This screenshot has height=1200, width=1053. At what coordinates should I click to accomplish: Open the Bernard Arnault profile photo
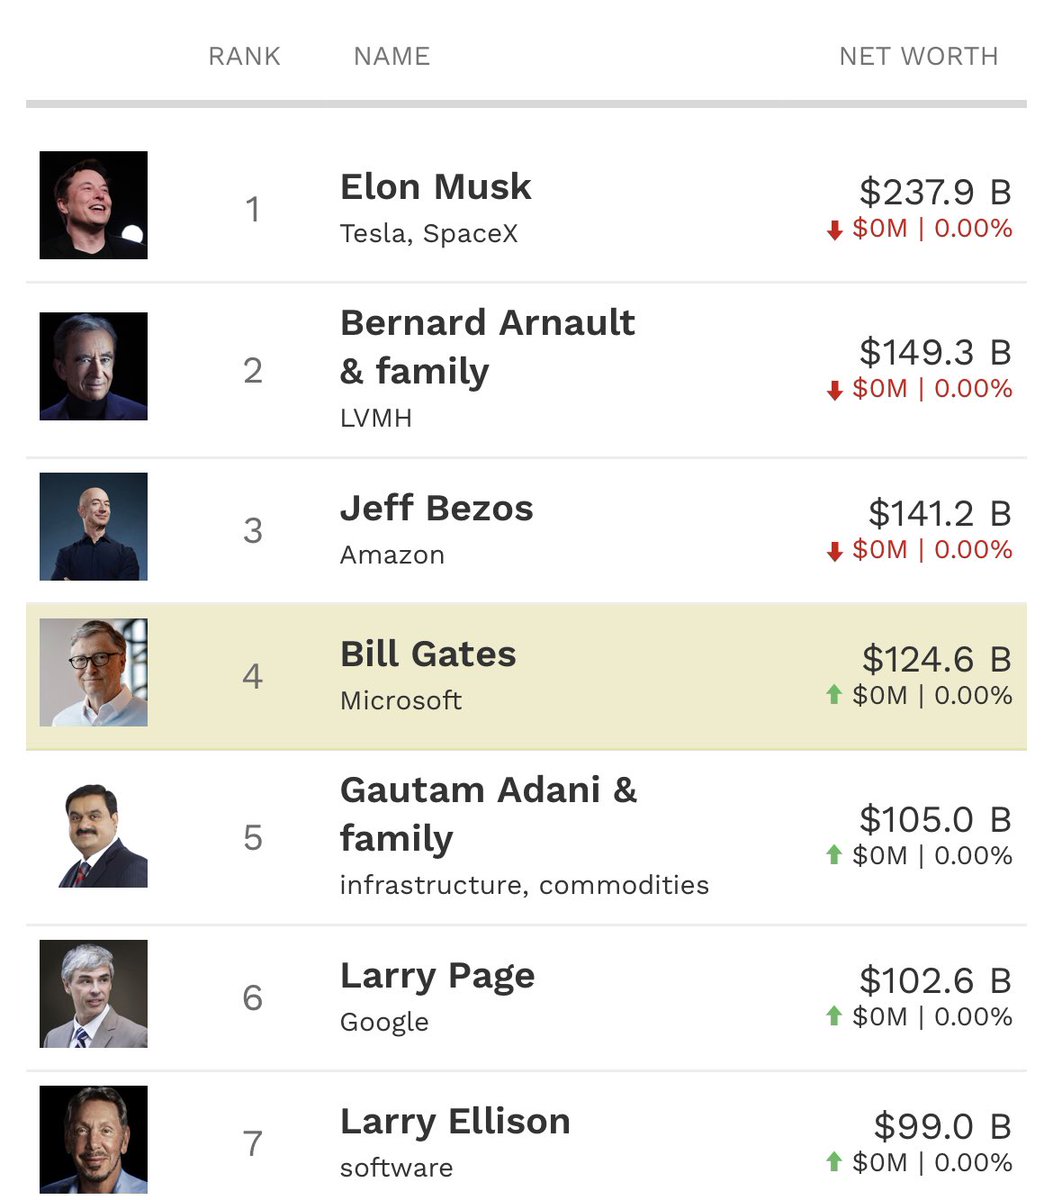93,366
